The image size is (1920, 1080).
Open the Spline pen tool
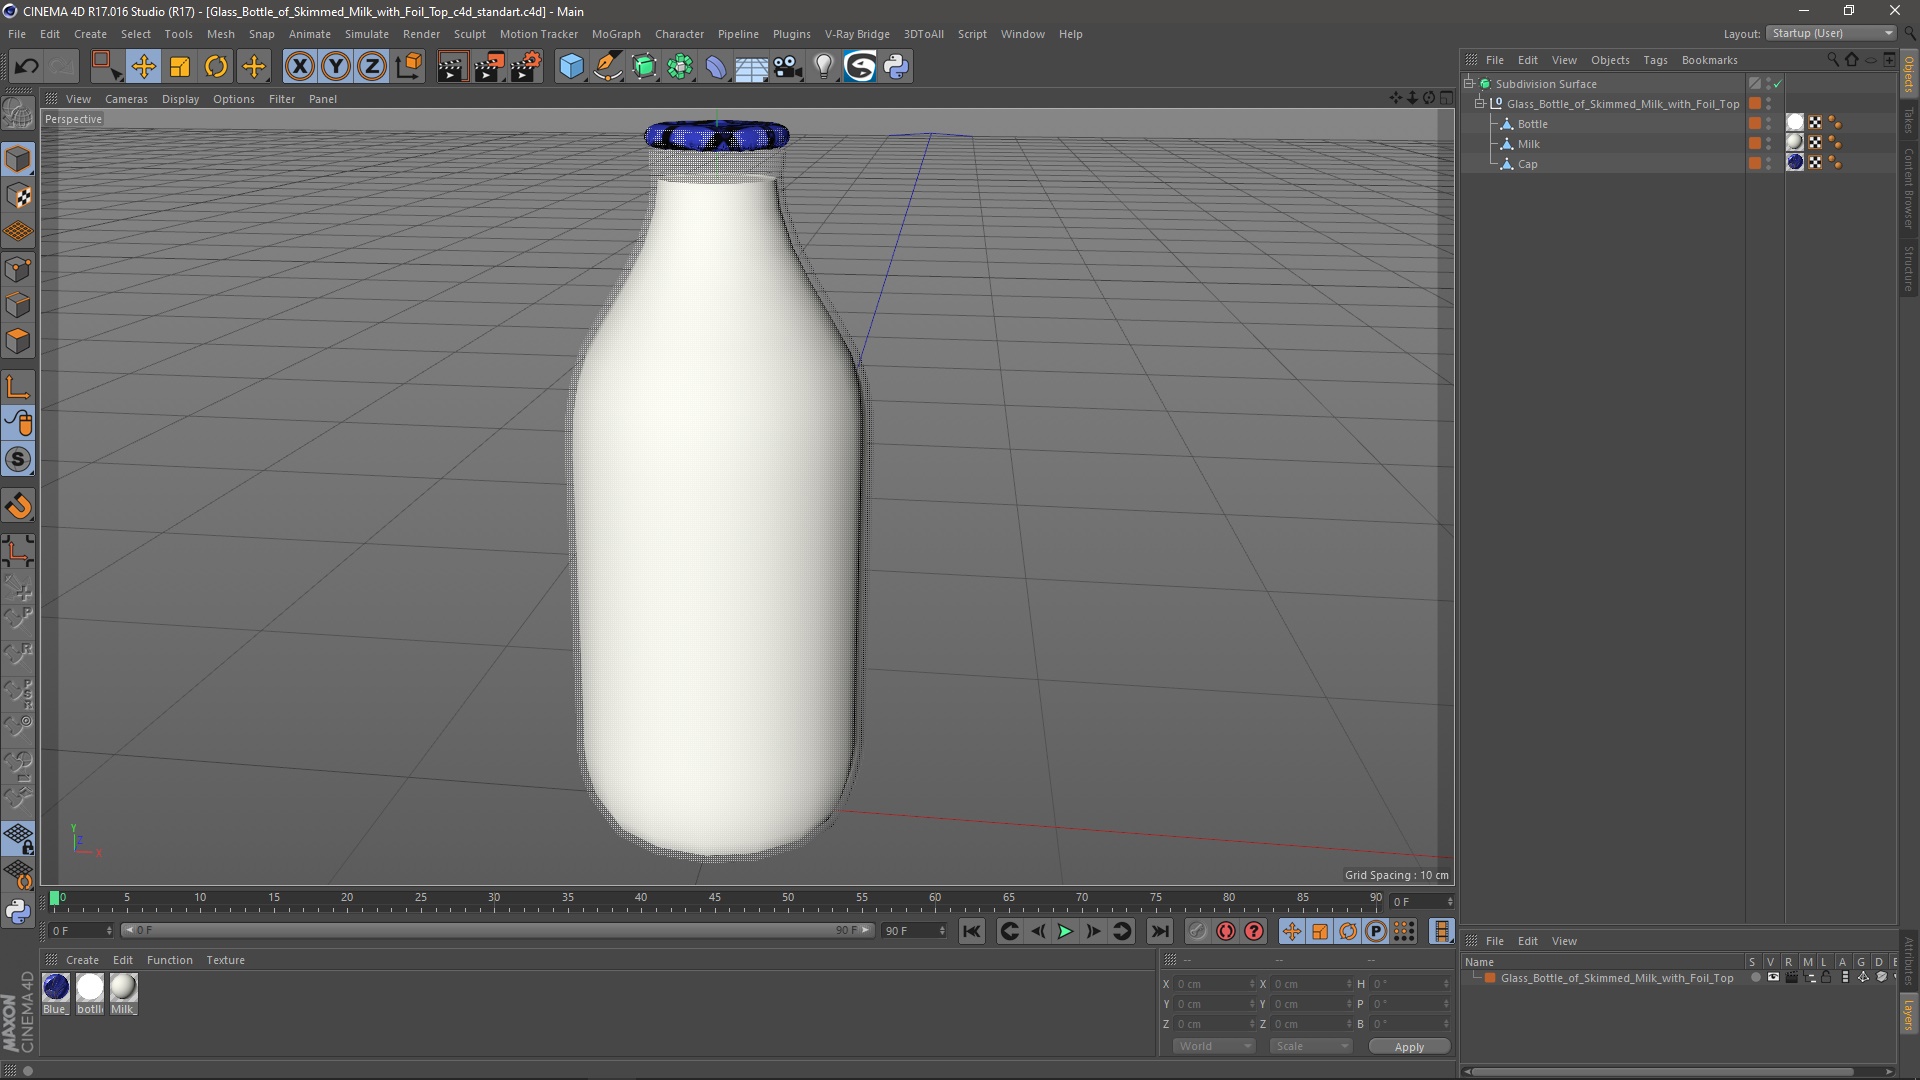pyautogui.click(x=608, y=67)
